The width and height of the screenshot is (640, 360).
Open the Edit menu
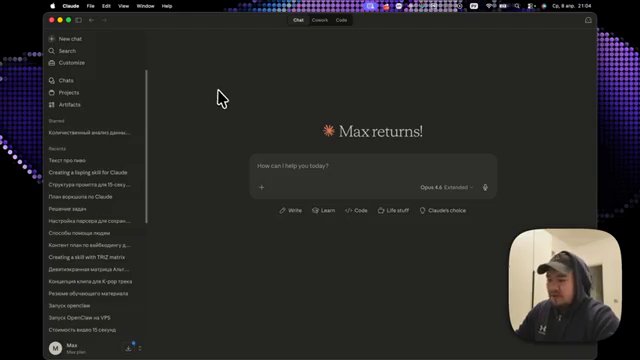point(106,6)
